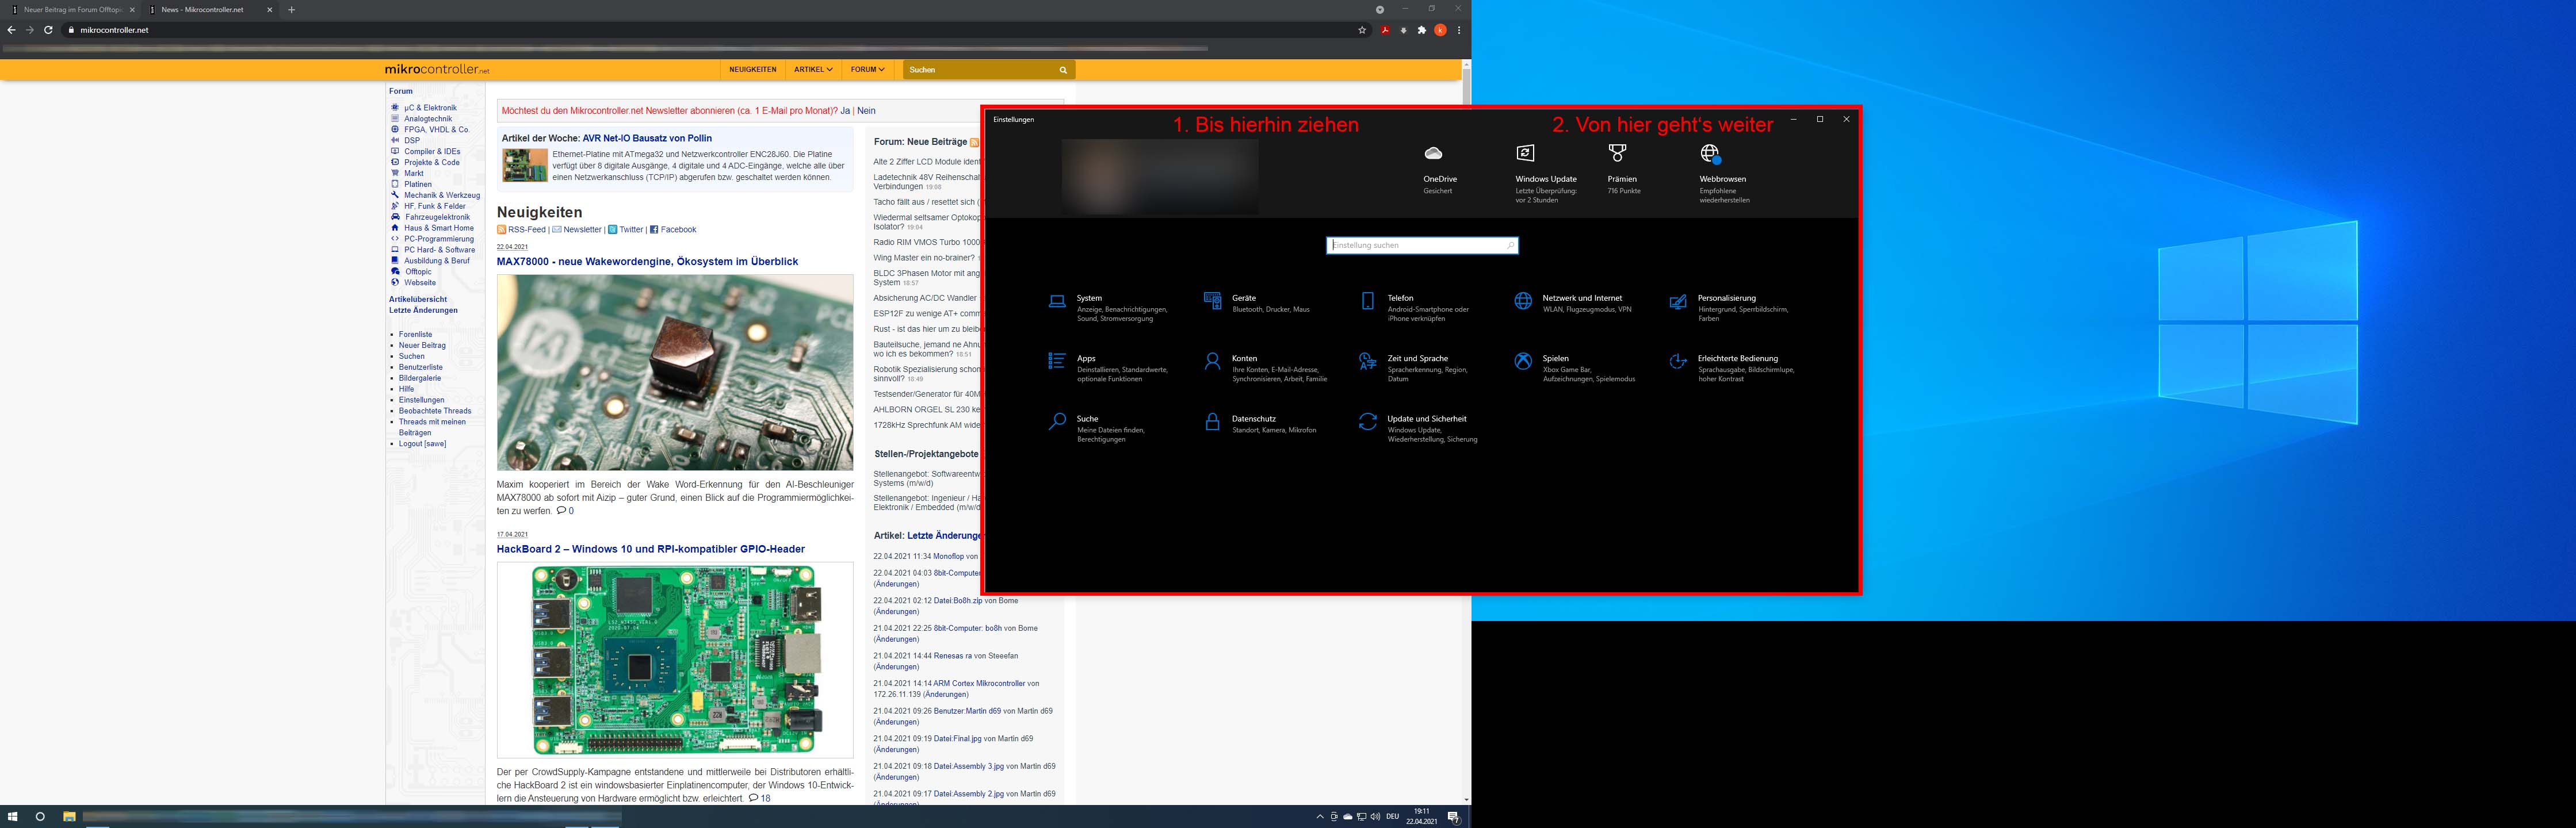Show hidden system tray icons
2576x828 pixels.
coord(1320,817)
